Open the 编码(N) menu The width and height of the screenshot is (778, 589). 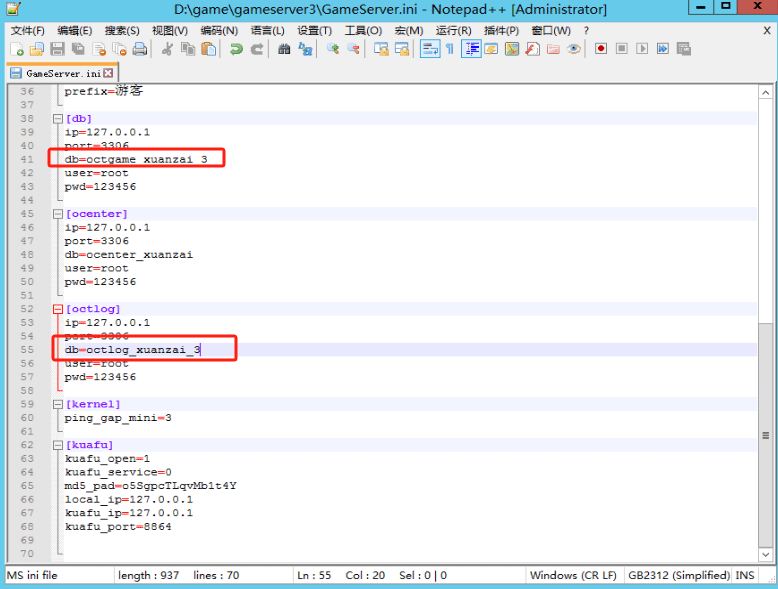pos(219,31)
